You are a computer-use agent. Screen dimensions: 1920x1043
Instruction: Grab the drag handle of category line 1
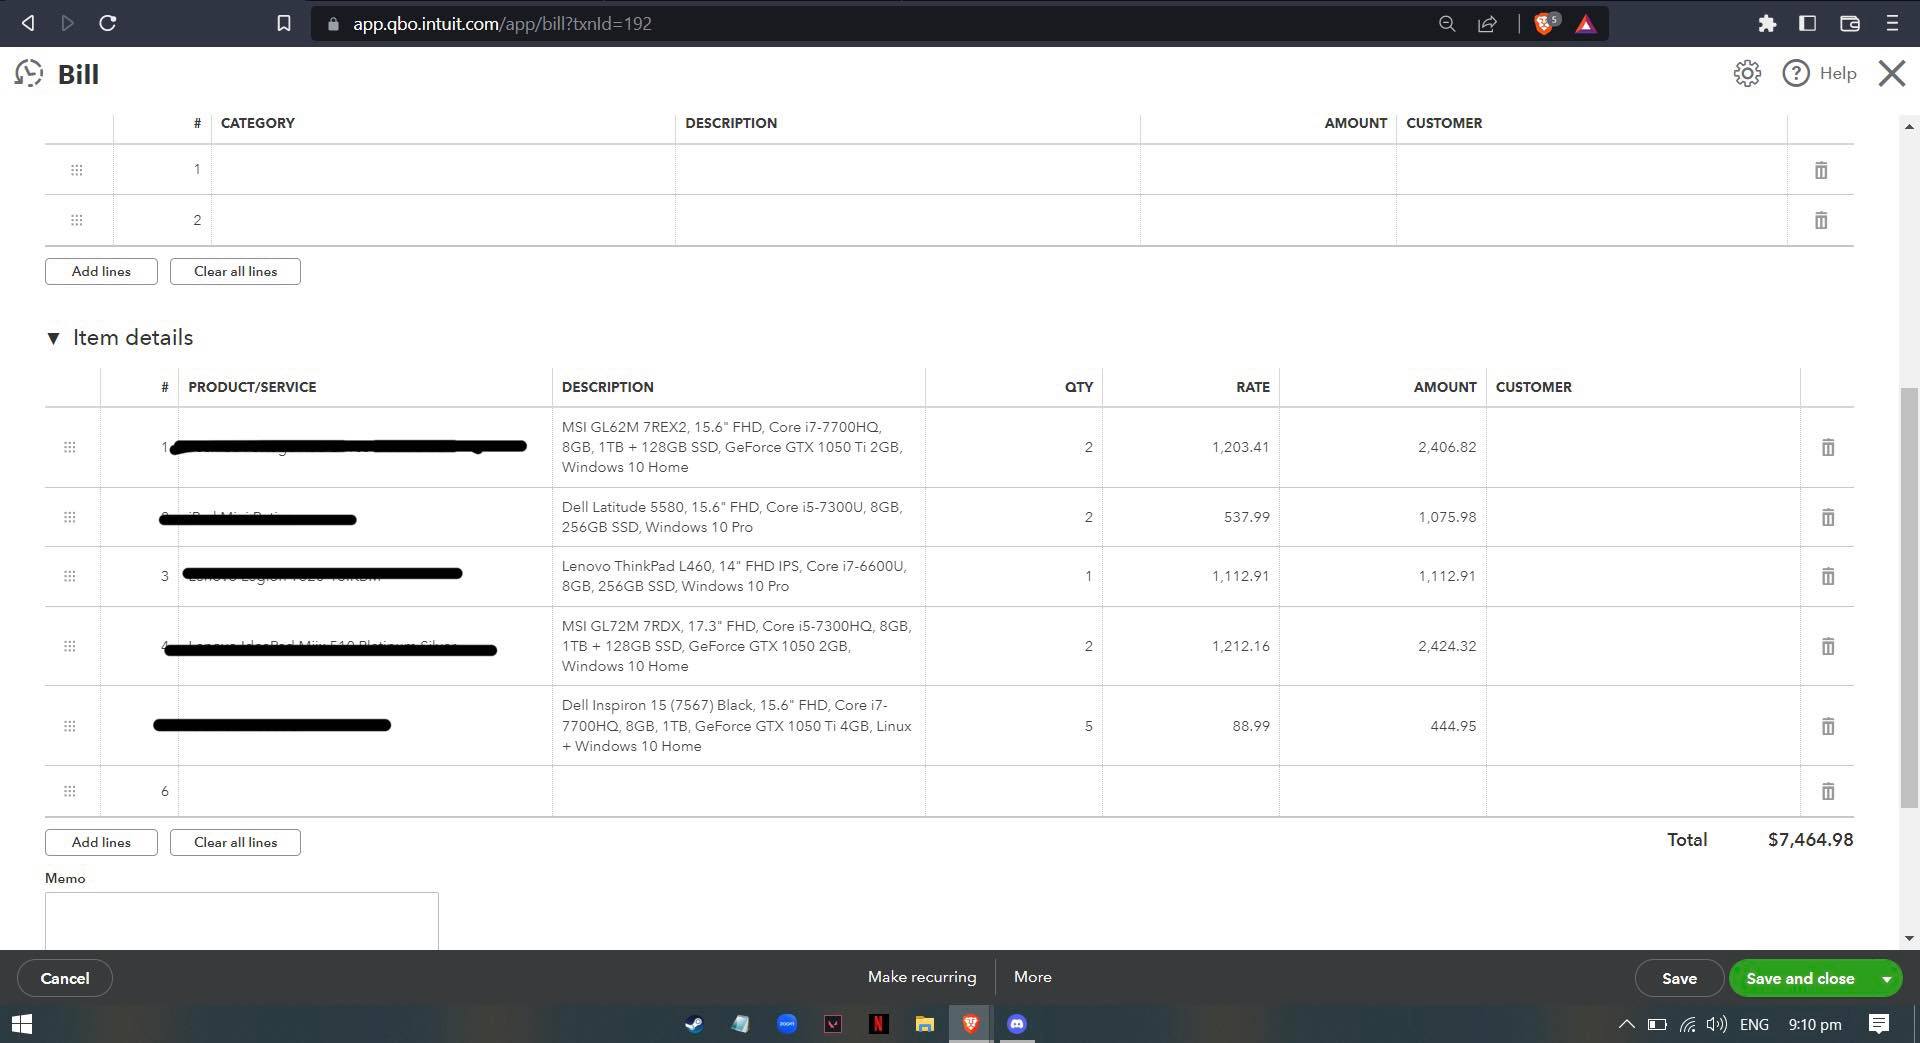click(76, 170)
